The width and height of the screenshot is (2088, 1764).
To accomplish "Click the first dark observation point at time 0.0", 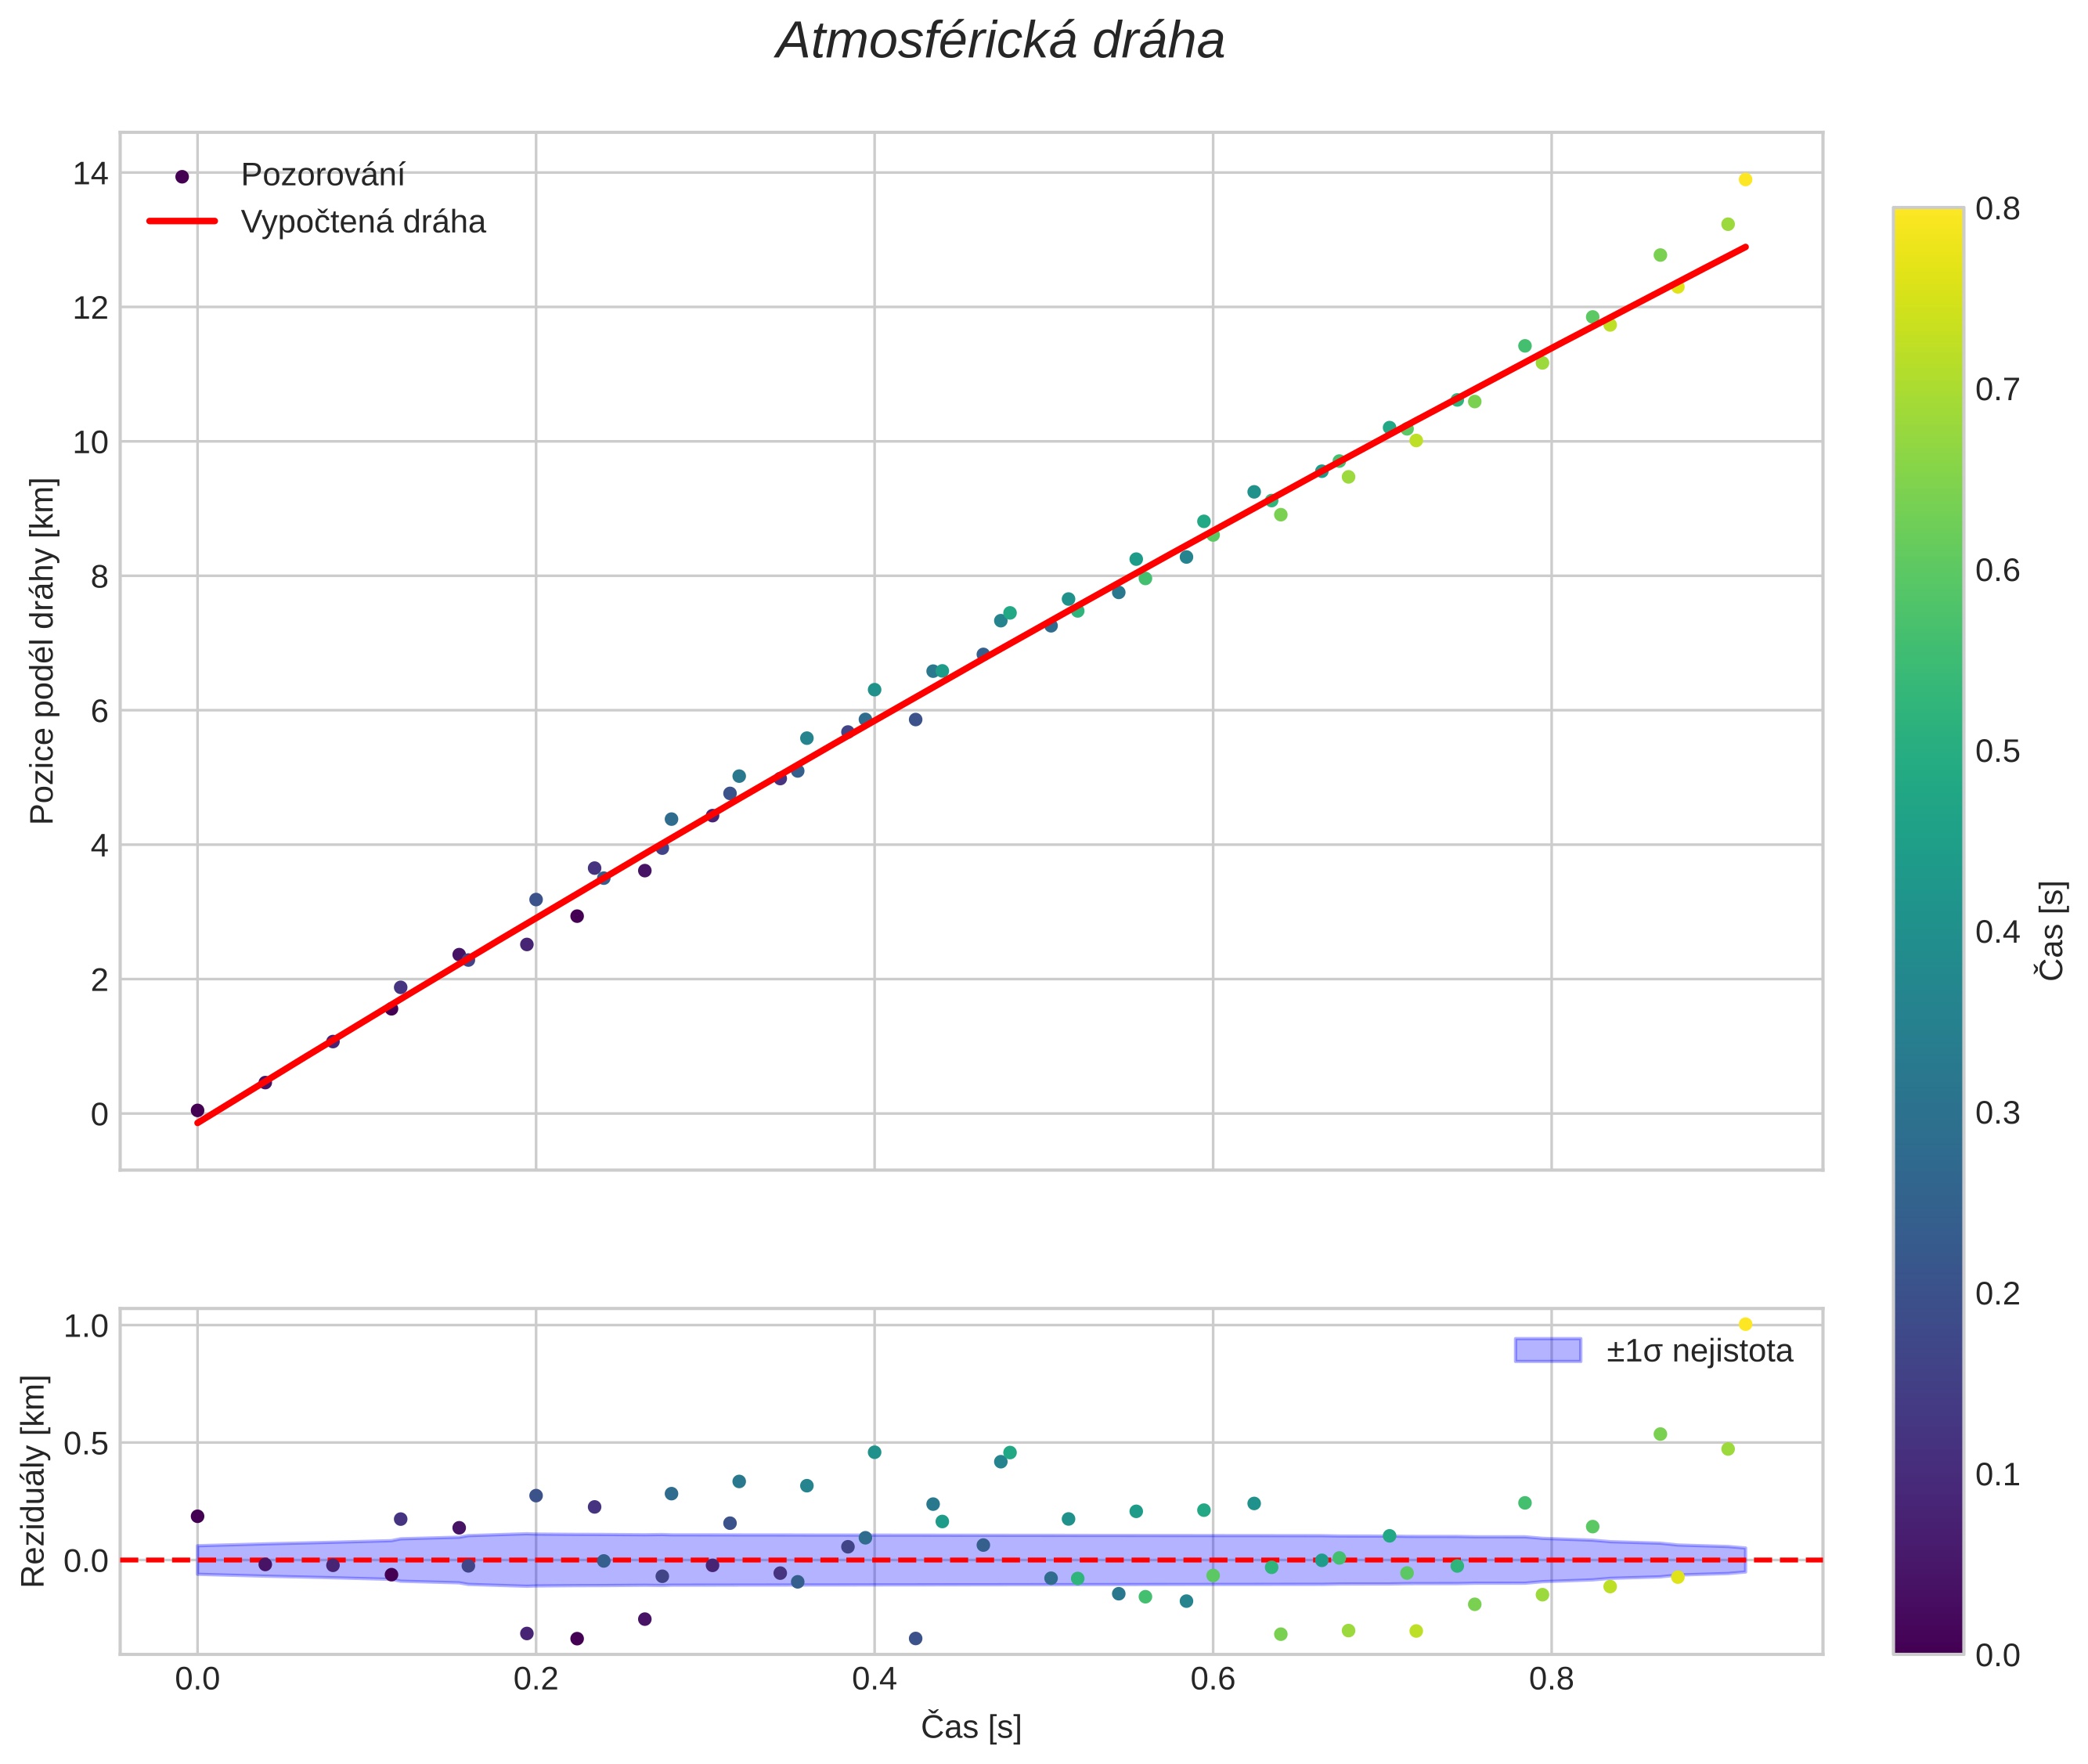I will pos(197,1110).
